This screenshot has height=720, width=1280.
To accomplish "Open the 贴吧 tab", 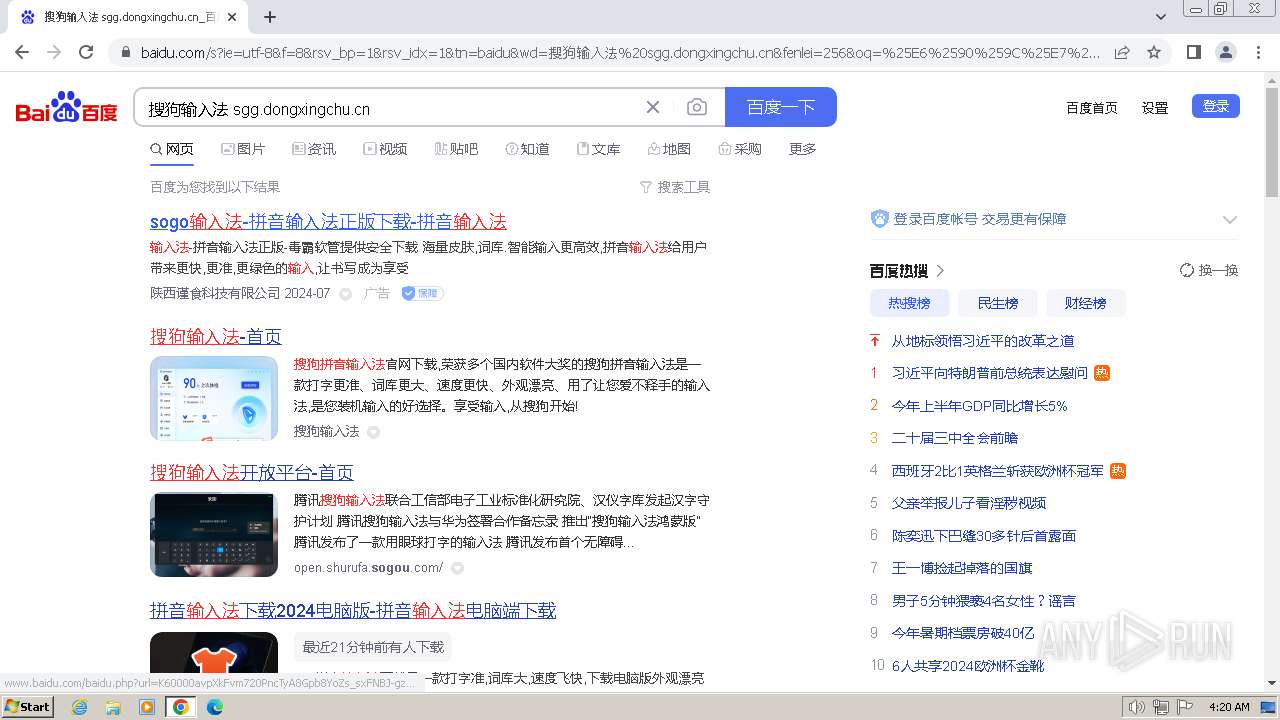I will (x=456, y=149).
